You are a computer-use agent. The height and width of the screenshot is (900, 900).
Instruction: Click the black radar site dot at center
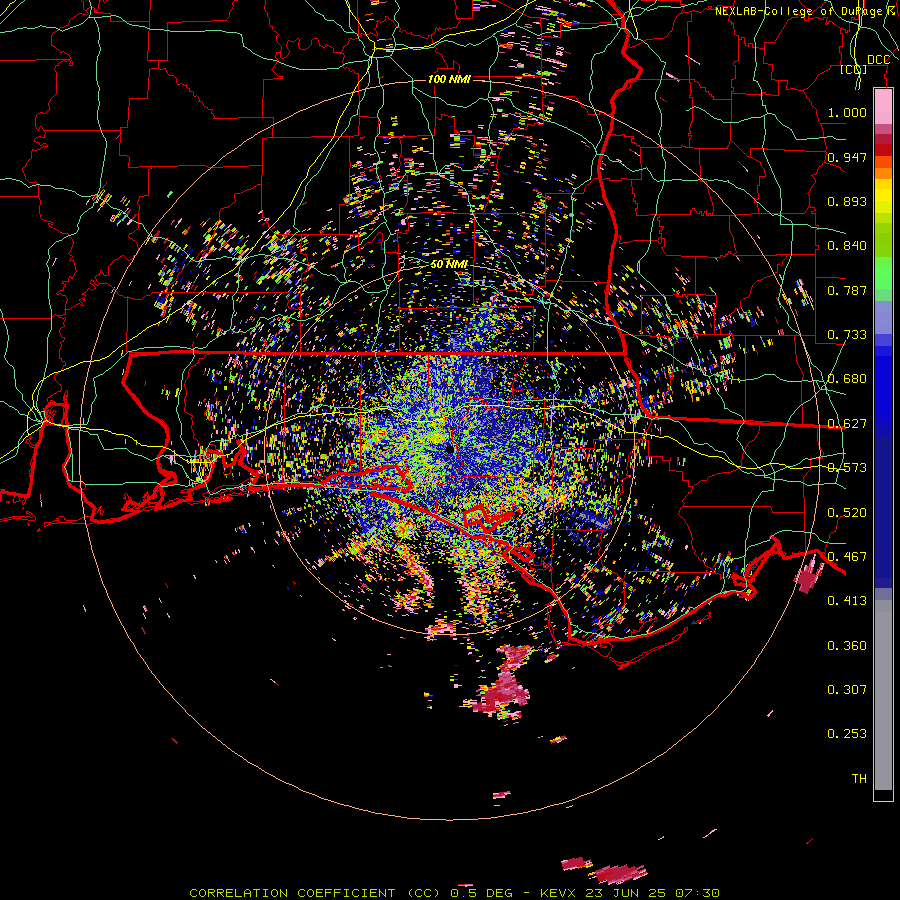450,449
